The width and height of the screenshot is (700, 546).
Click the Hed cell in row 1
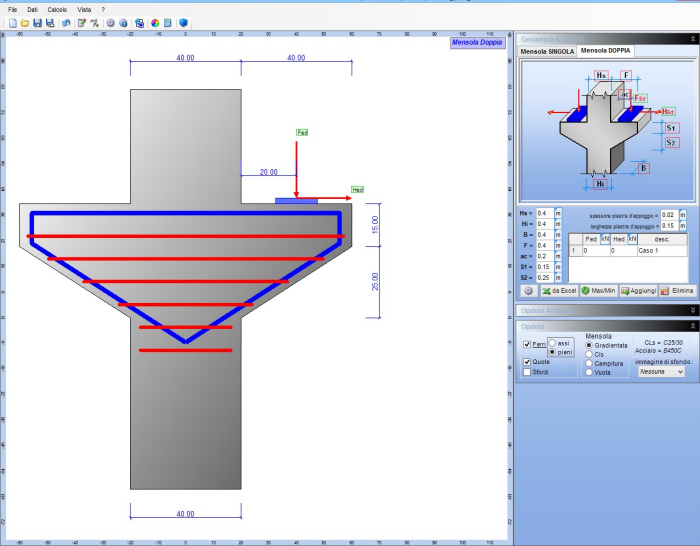tap(624, 250)
